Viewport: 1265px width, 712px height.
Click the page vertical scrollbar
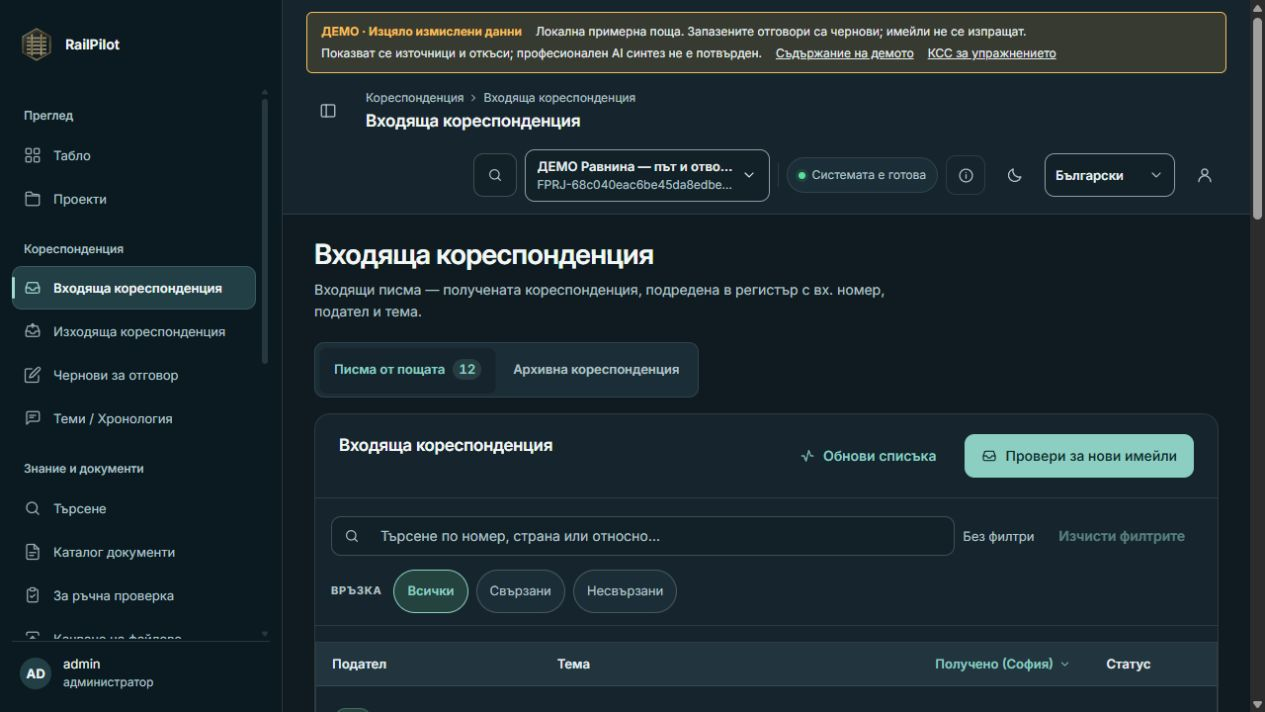(1257, 120)
